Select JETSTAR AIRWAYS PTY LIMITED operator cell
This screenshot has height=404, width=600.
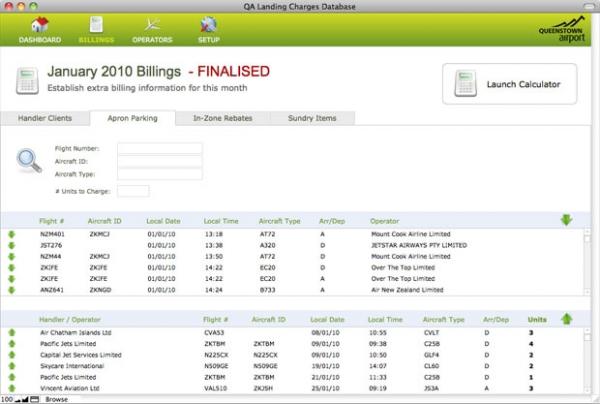click(419, 245)
